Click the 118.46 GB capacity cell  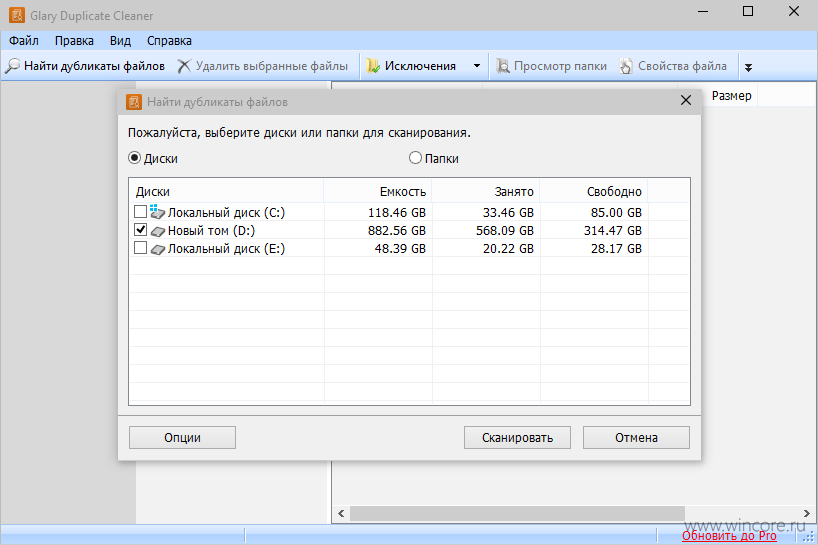(396, 212)
